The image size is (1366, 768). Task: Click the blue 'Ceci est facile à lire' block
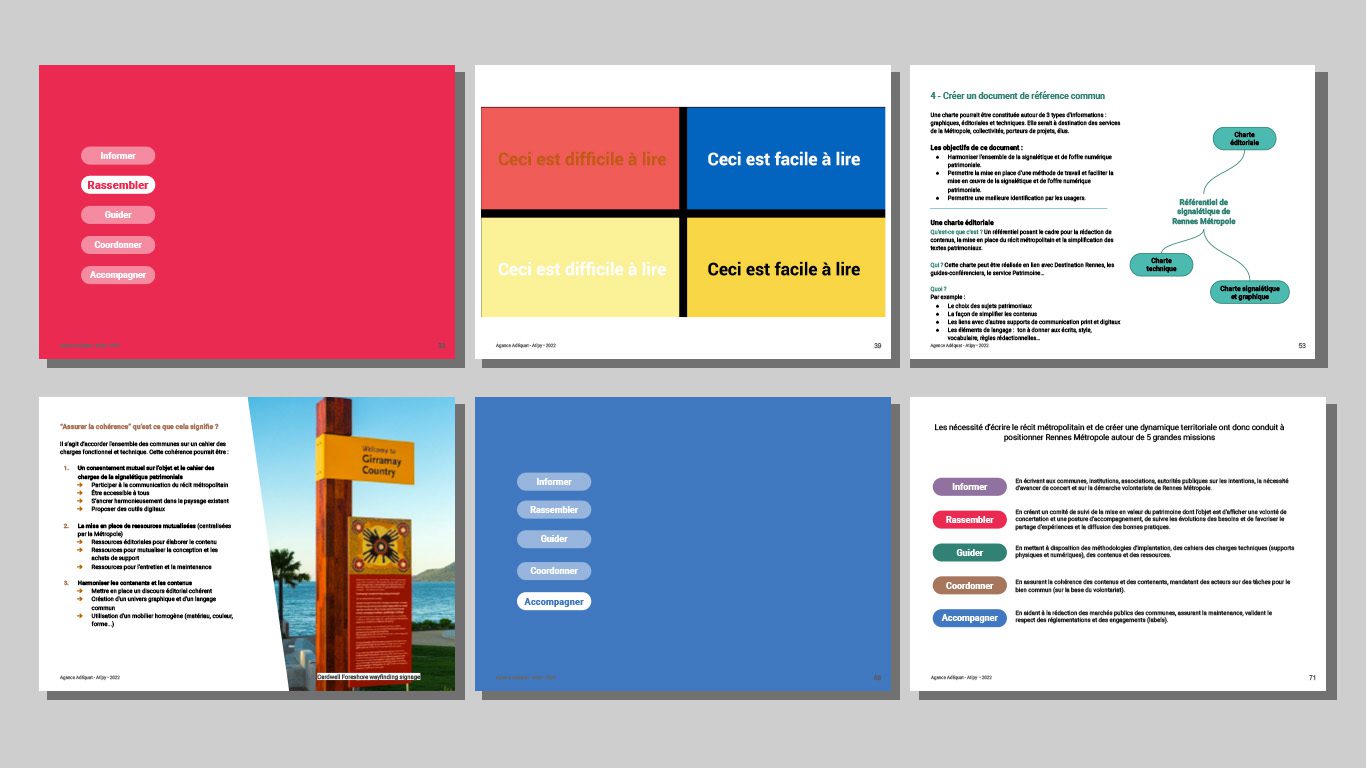(784, 158)
